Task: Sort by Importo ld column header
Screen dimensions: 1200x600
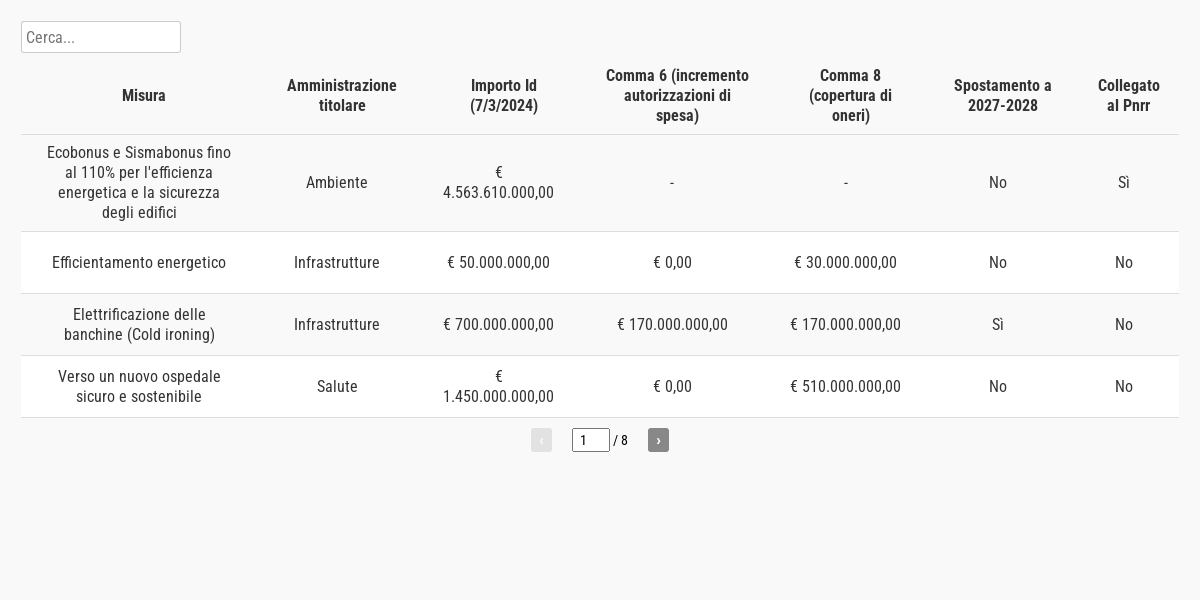Action: point(504,96)
